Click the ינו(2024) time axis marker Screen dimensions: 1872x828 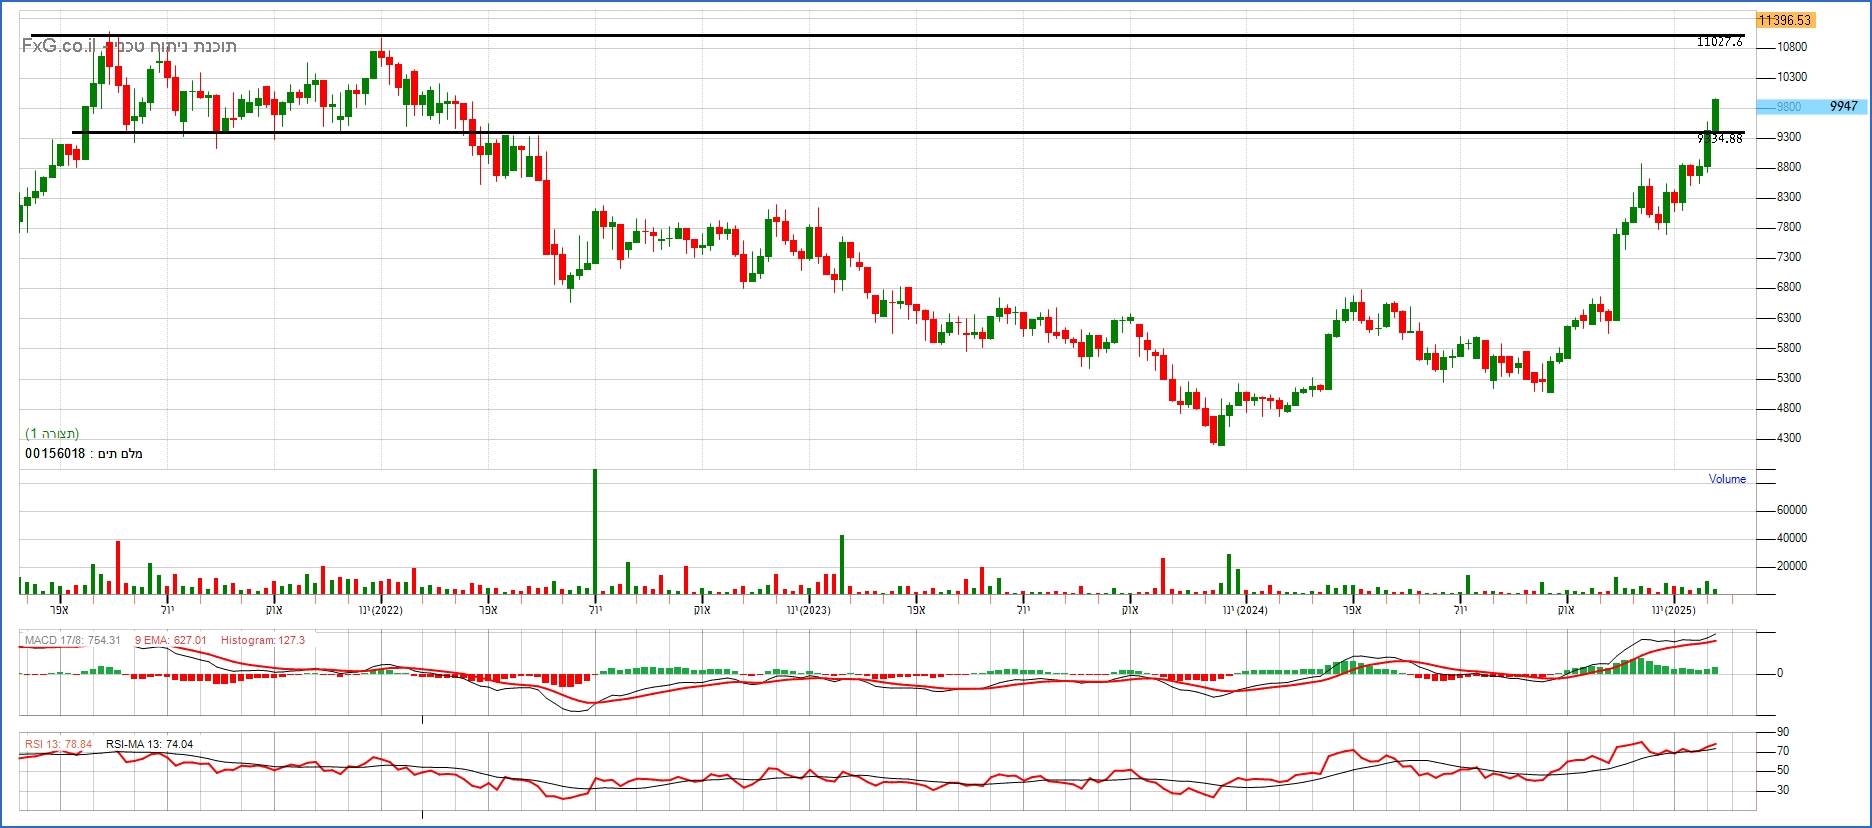(1244, 610)
